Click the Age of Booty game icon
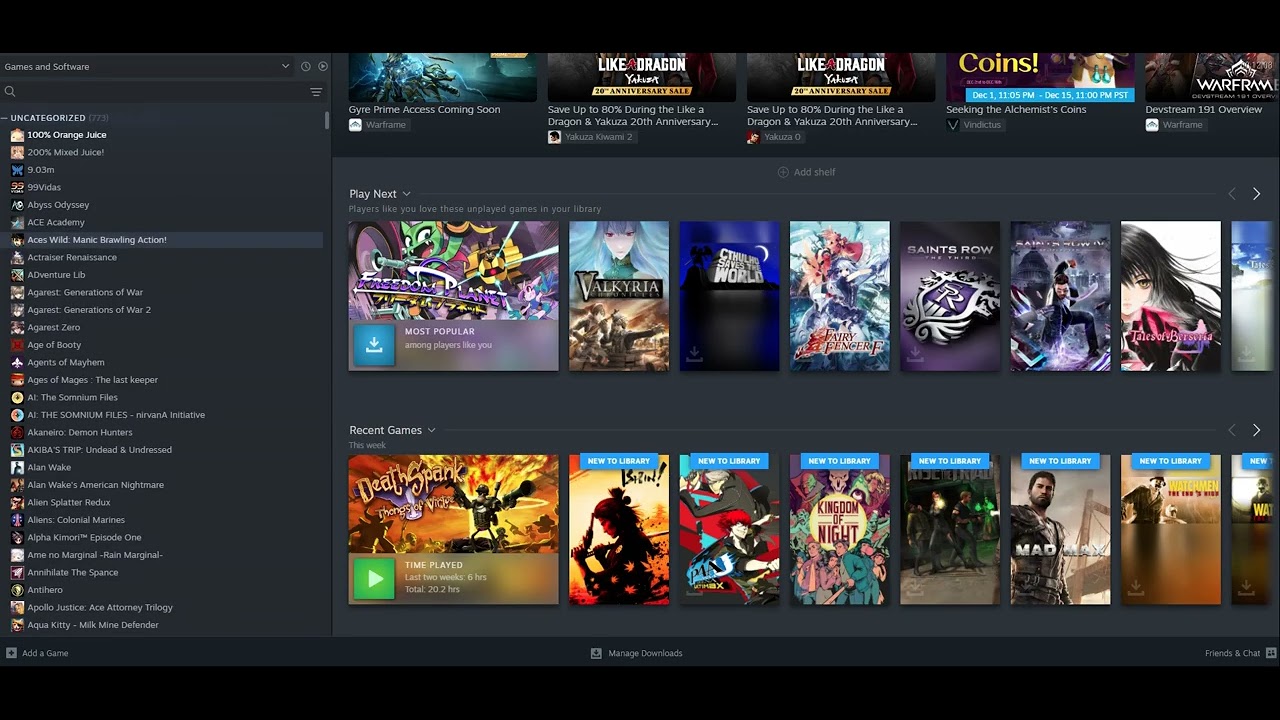The image size is (1280, 720). click(17, 345)
